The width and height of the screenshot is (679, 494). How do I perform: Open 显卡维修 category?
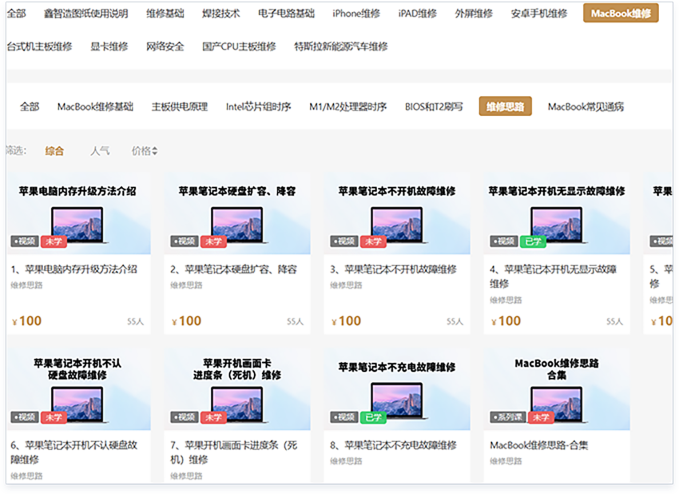click(x=109, y=46)
